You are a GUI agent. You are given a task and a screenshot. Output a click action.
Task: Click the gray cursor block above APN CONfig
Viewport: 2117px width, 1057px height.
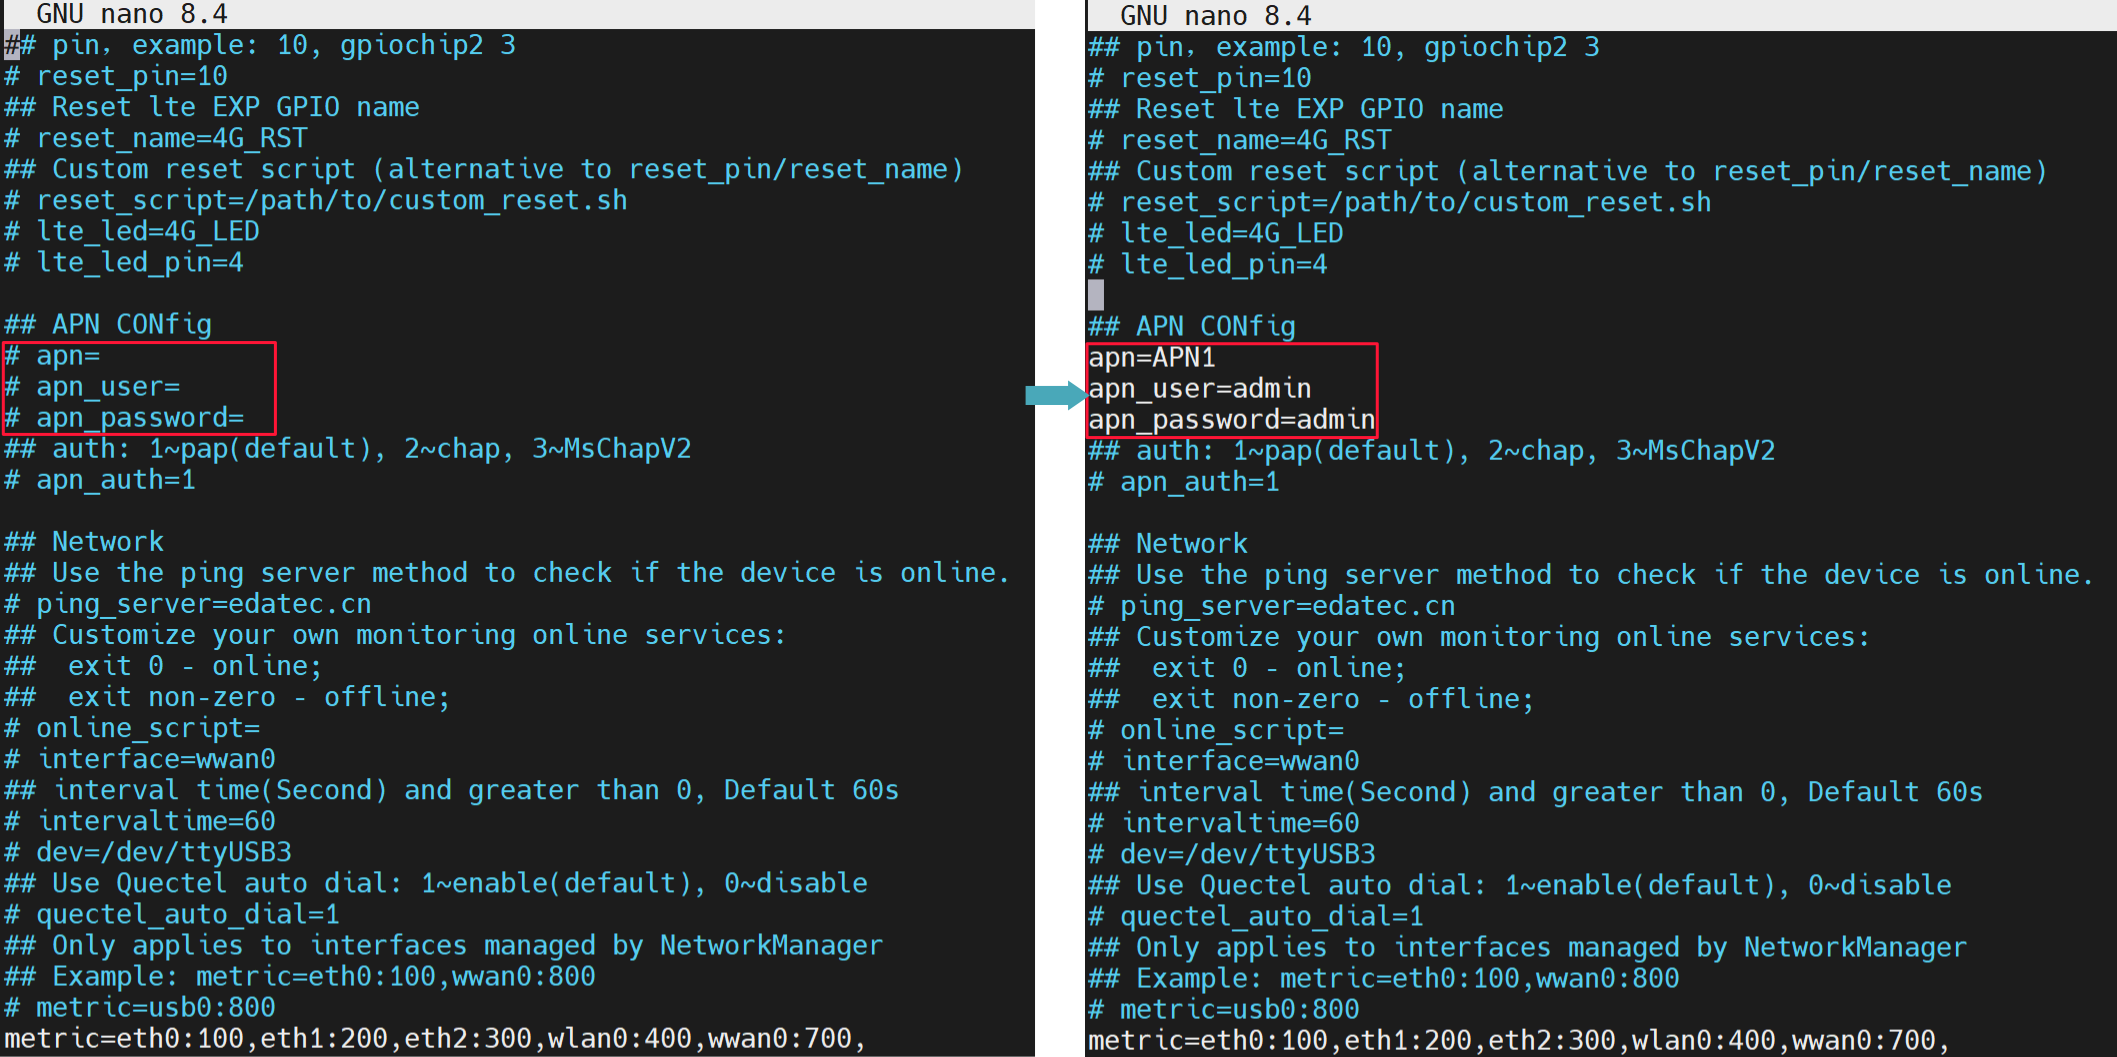1096,295
